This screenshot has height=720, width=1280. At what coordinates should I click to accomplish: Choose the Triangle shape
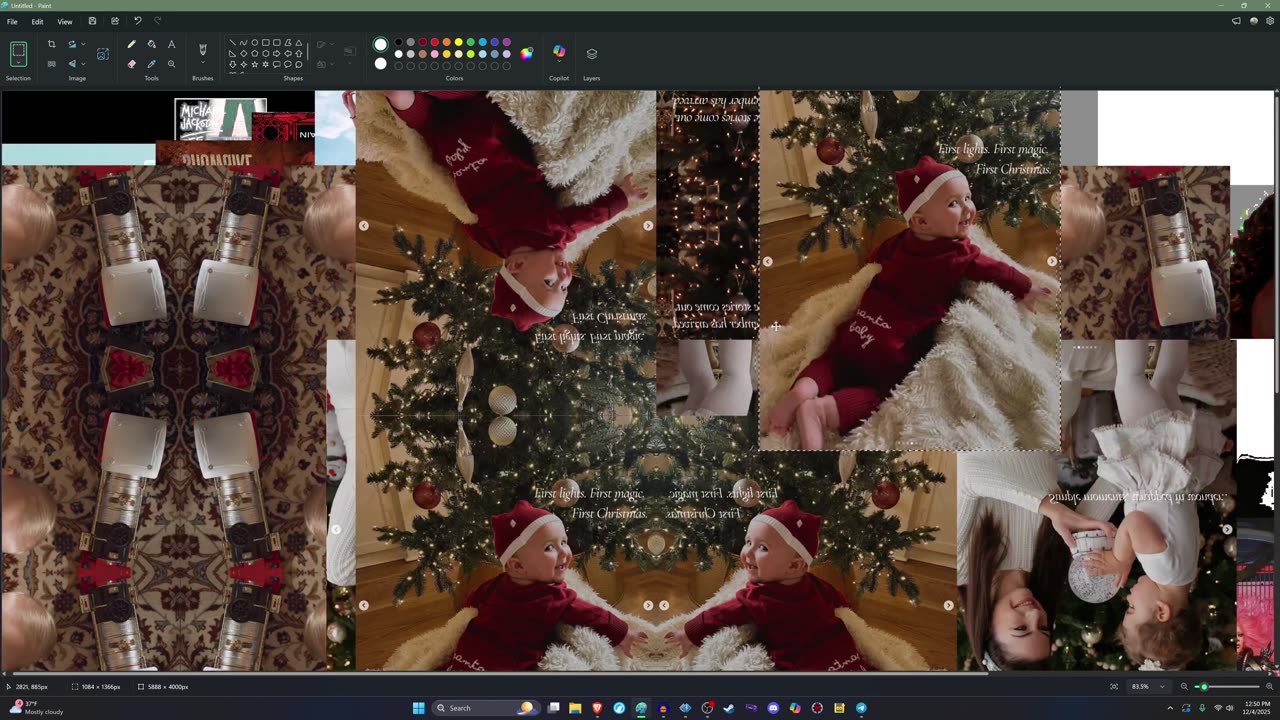299,43
